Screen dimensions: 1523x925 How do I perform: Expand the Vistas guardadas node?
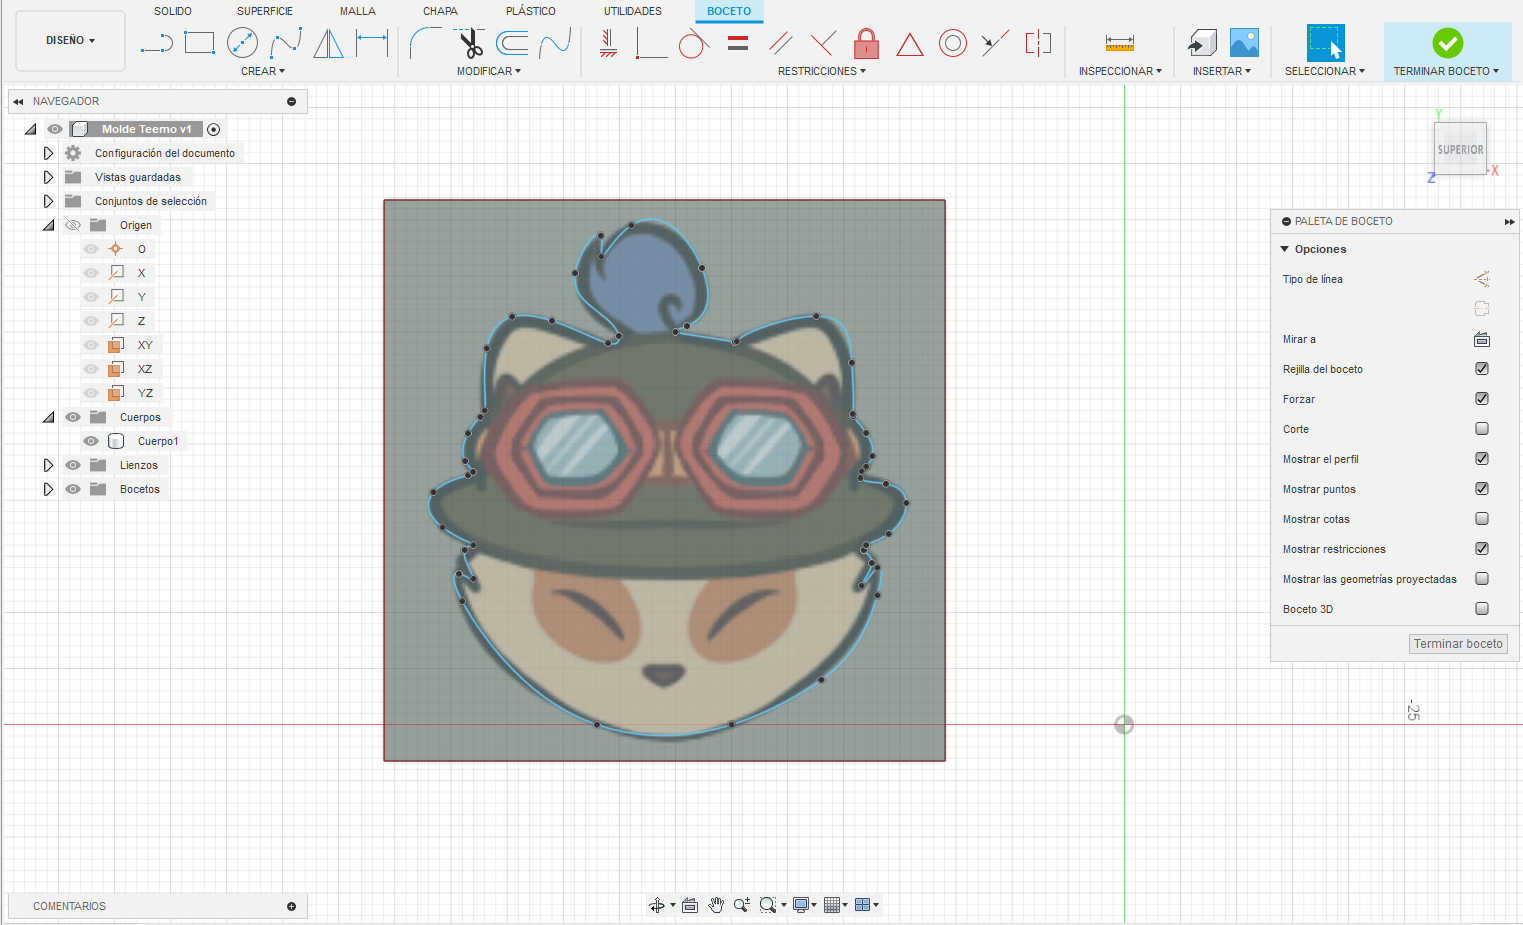click(48, 177)
